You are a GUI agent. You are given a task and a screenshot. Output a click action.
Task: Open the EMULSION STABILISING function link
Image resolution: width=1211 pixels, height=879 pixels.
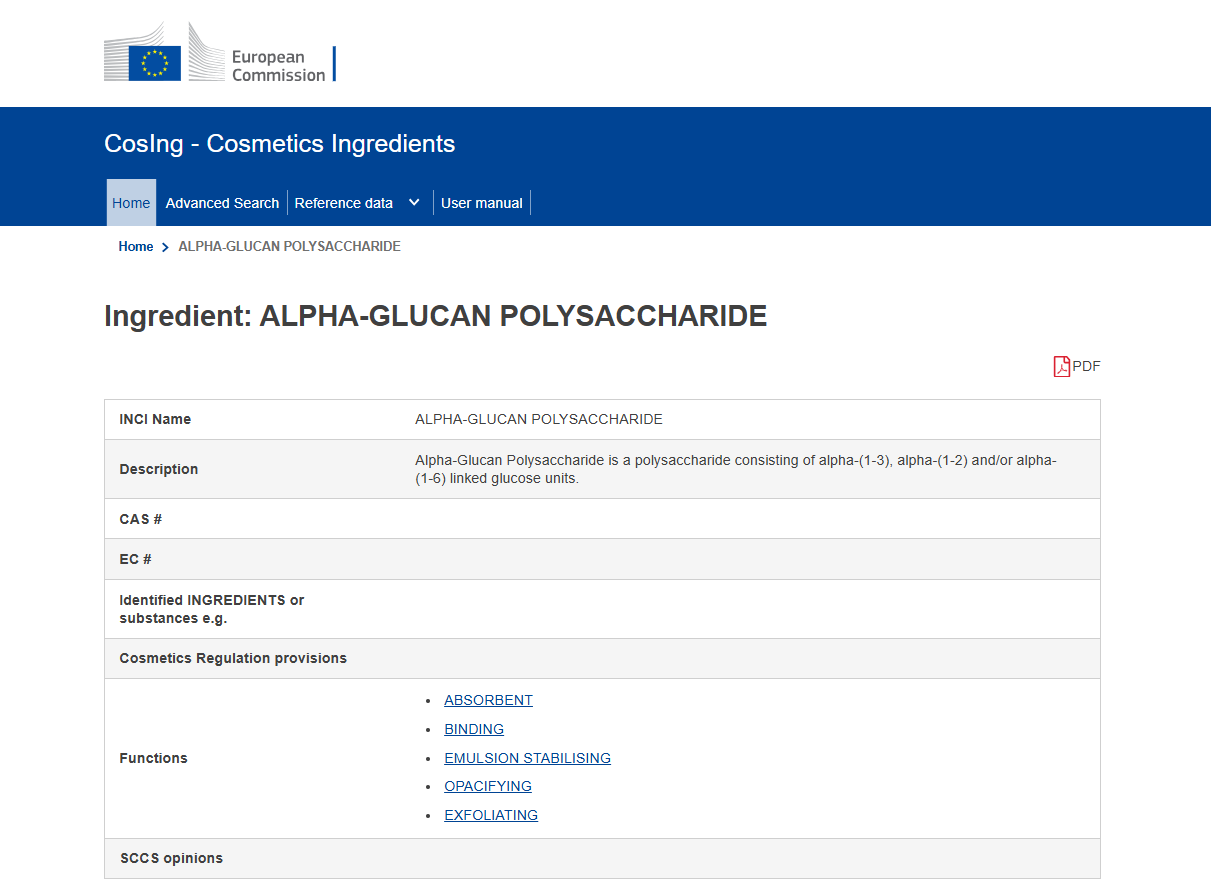click(x=527, y=758)
